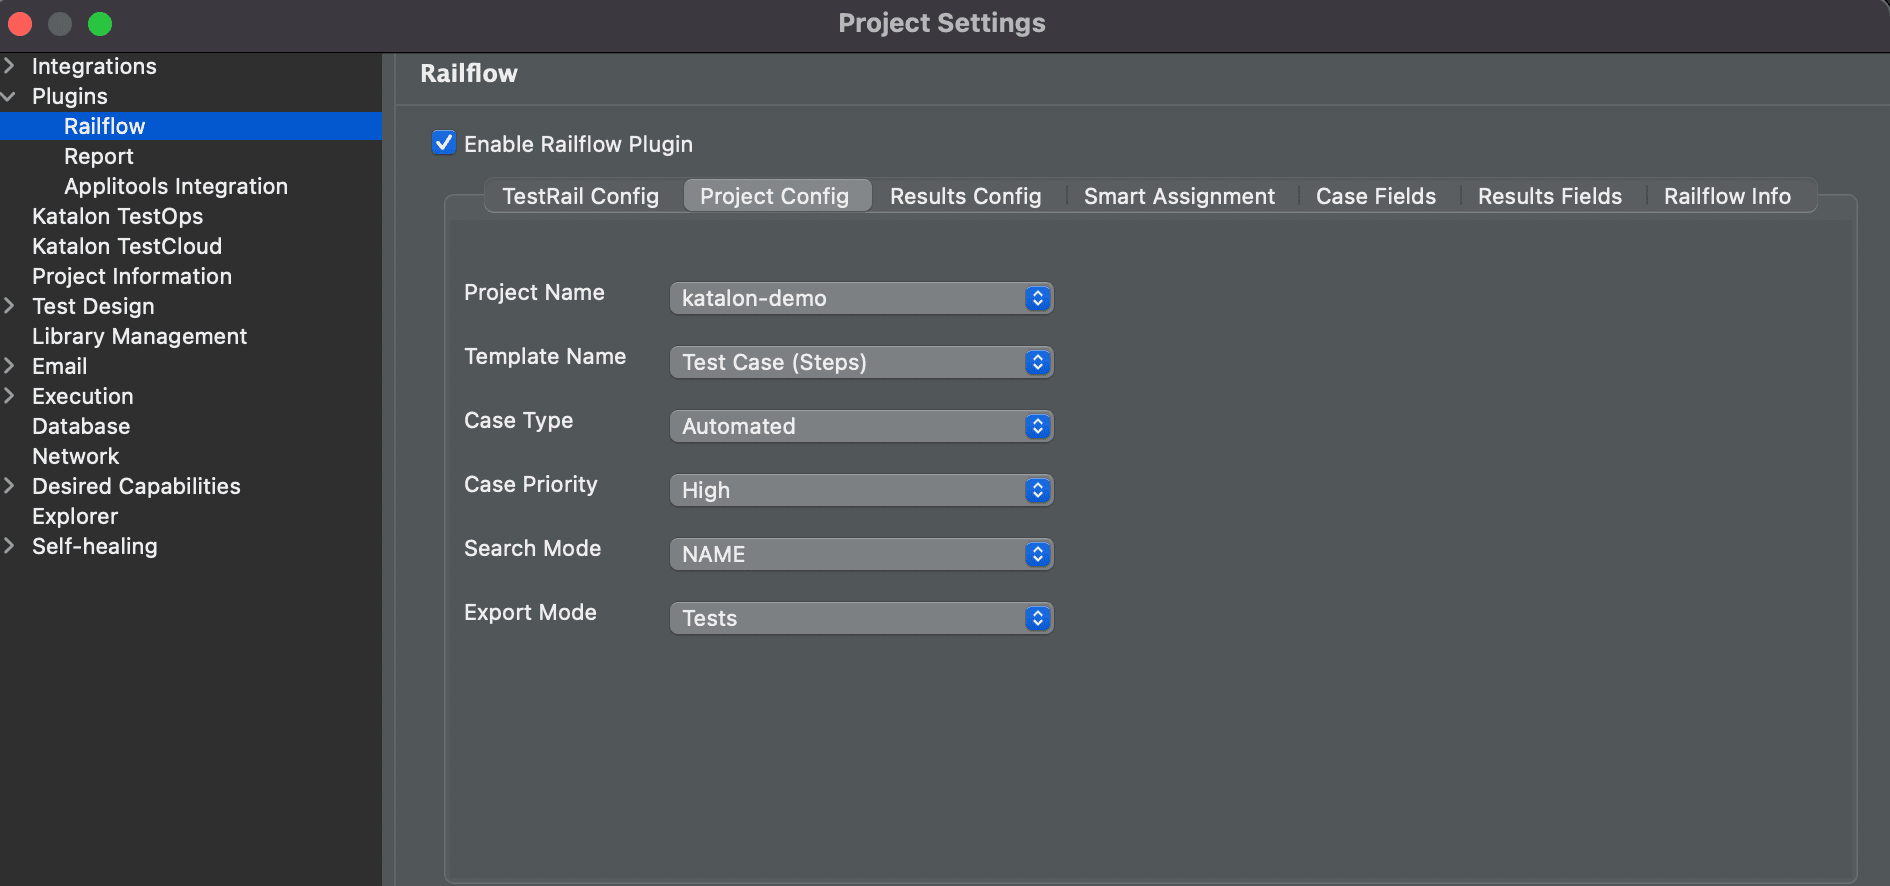The image size is (1890, 886).
Task: Collapse the Plugins tree node
Action: [9, 96]
